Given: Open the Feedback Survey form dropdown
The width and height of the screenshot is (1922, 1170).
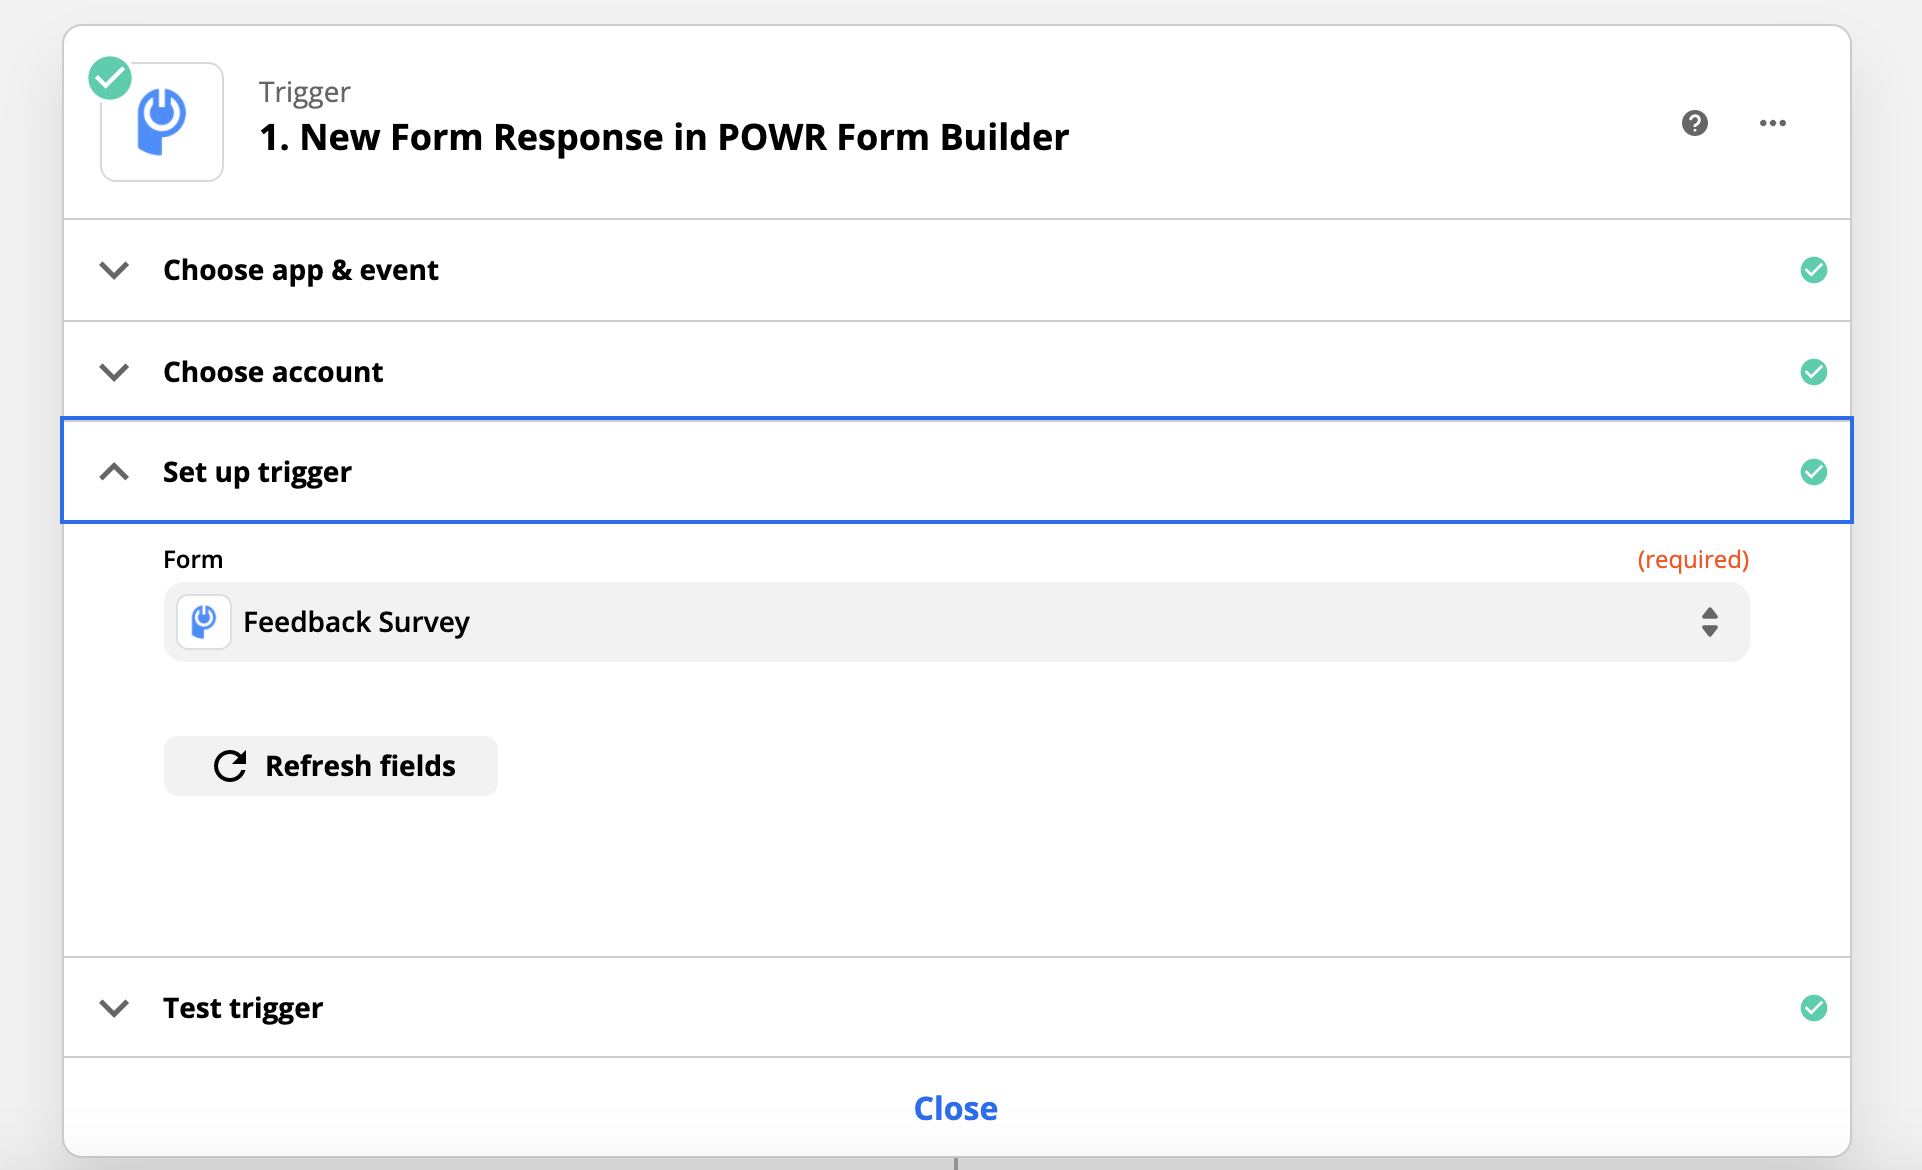Looking at the screenshot, I should click(956, 622).
